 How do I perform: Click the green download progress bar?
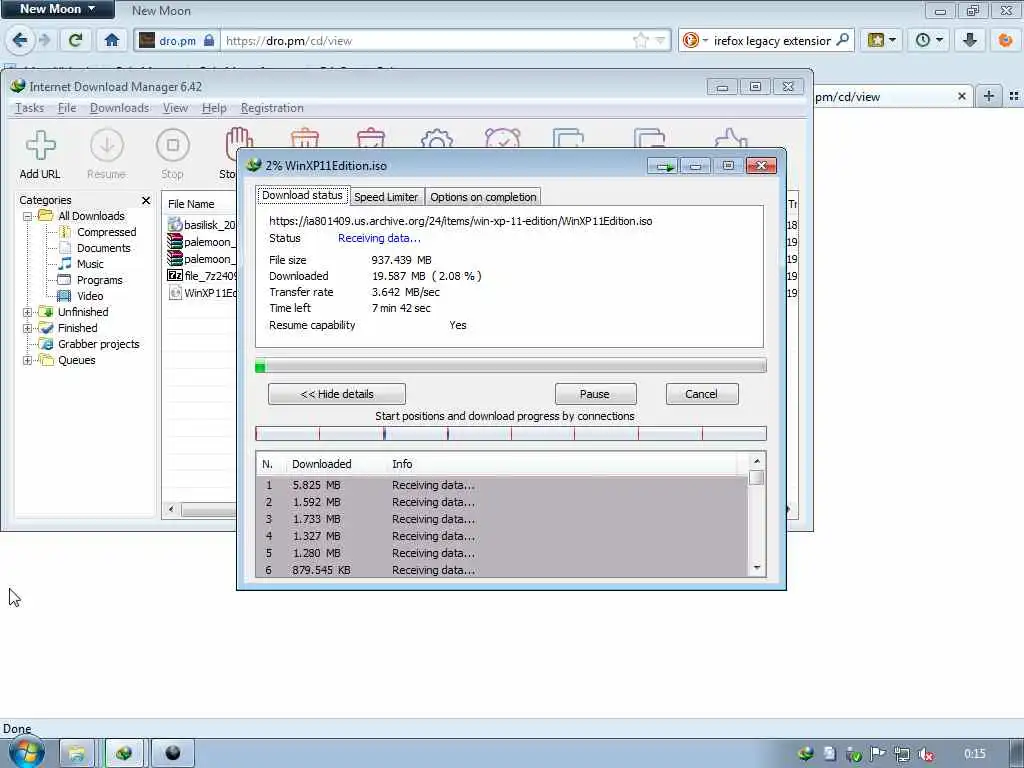(511, 366)
